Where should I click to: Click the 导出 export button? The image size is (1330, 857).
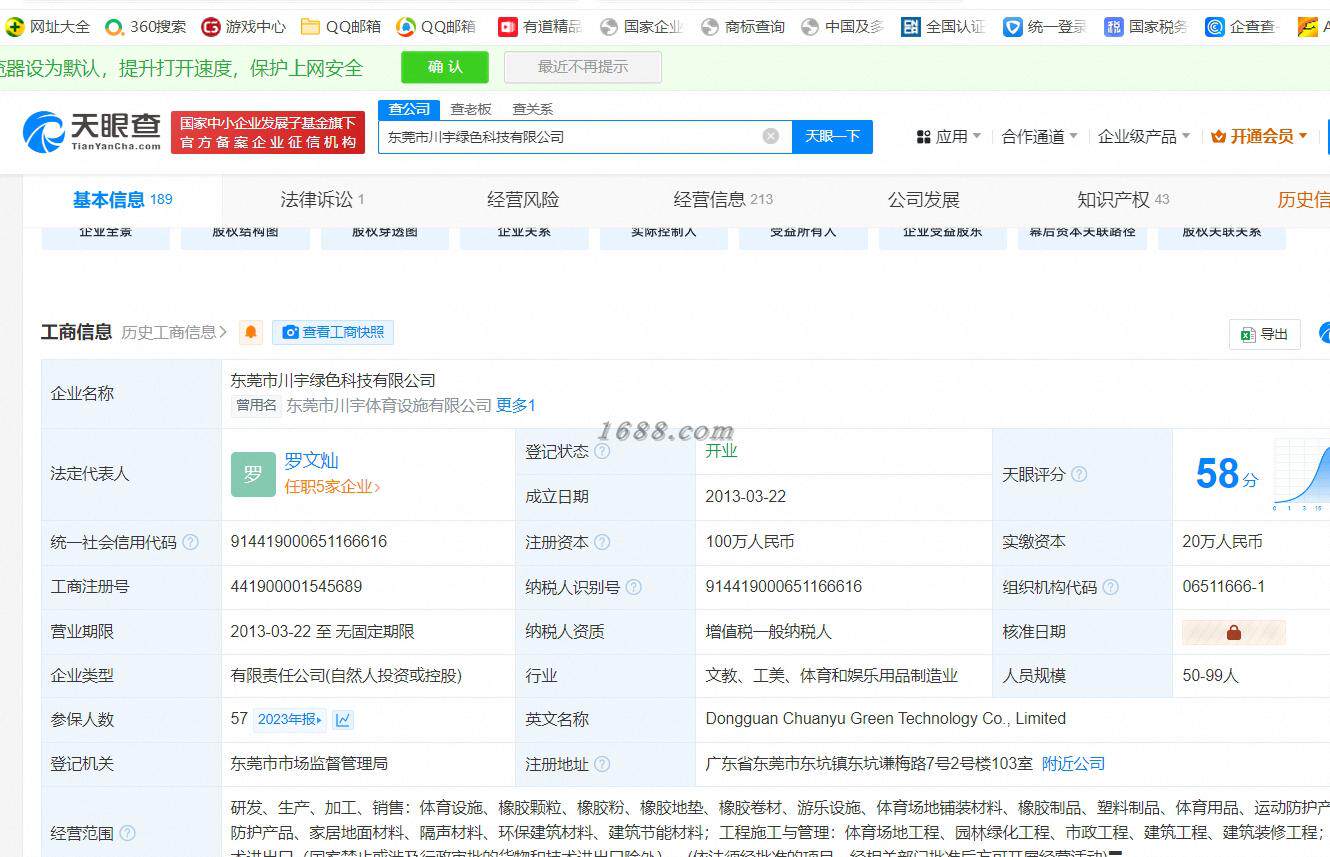(1264, 334)
